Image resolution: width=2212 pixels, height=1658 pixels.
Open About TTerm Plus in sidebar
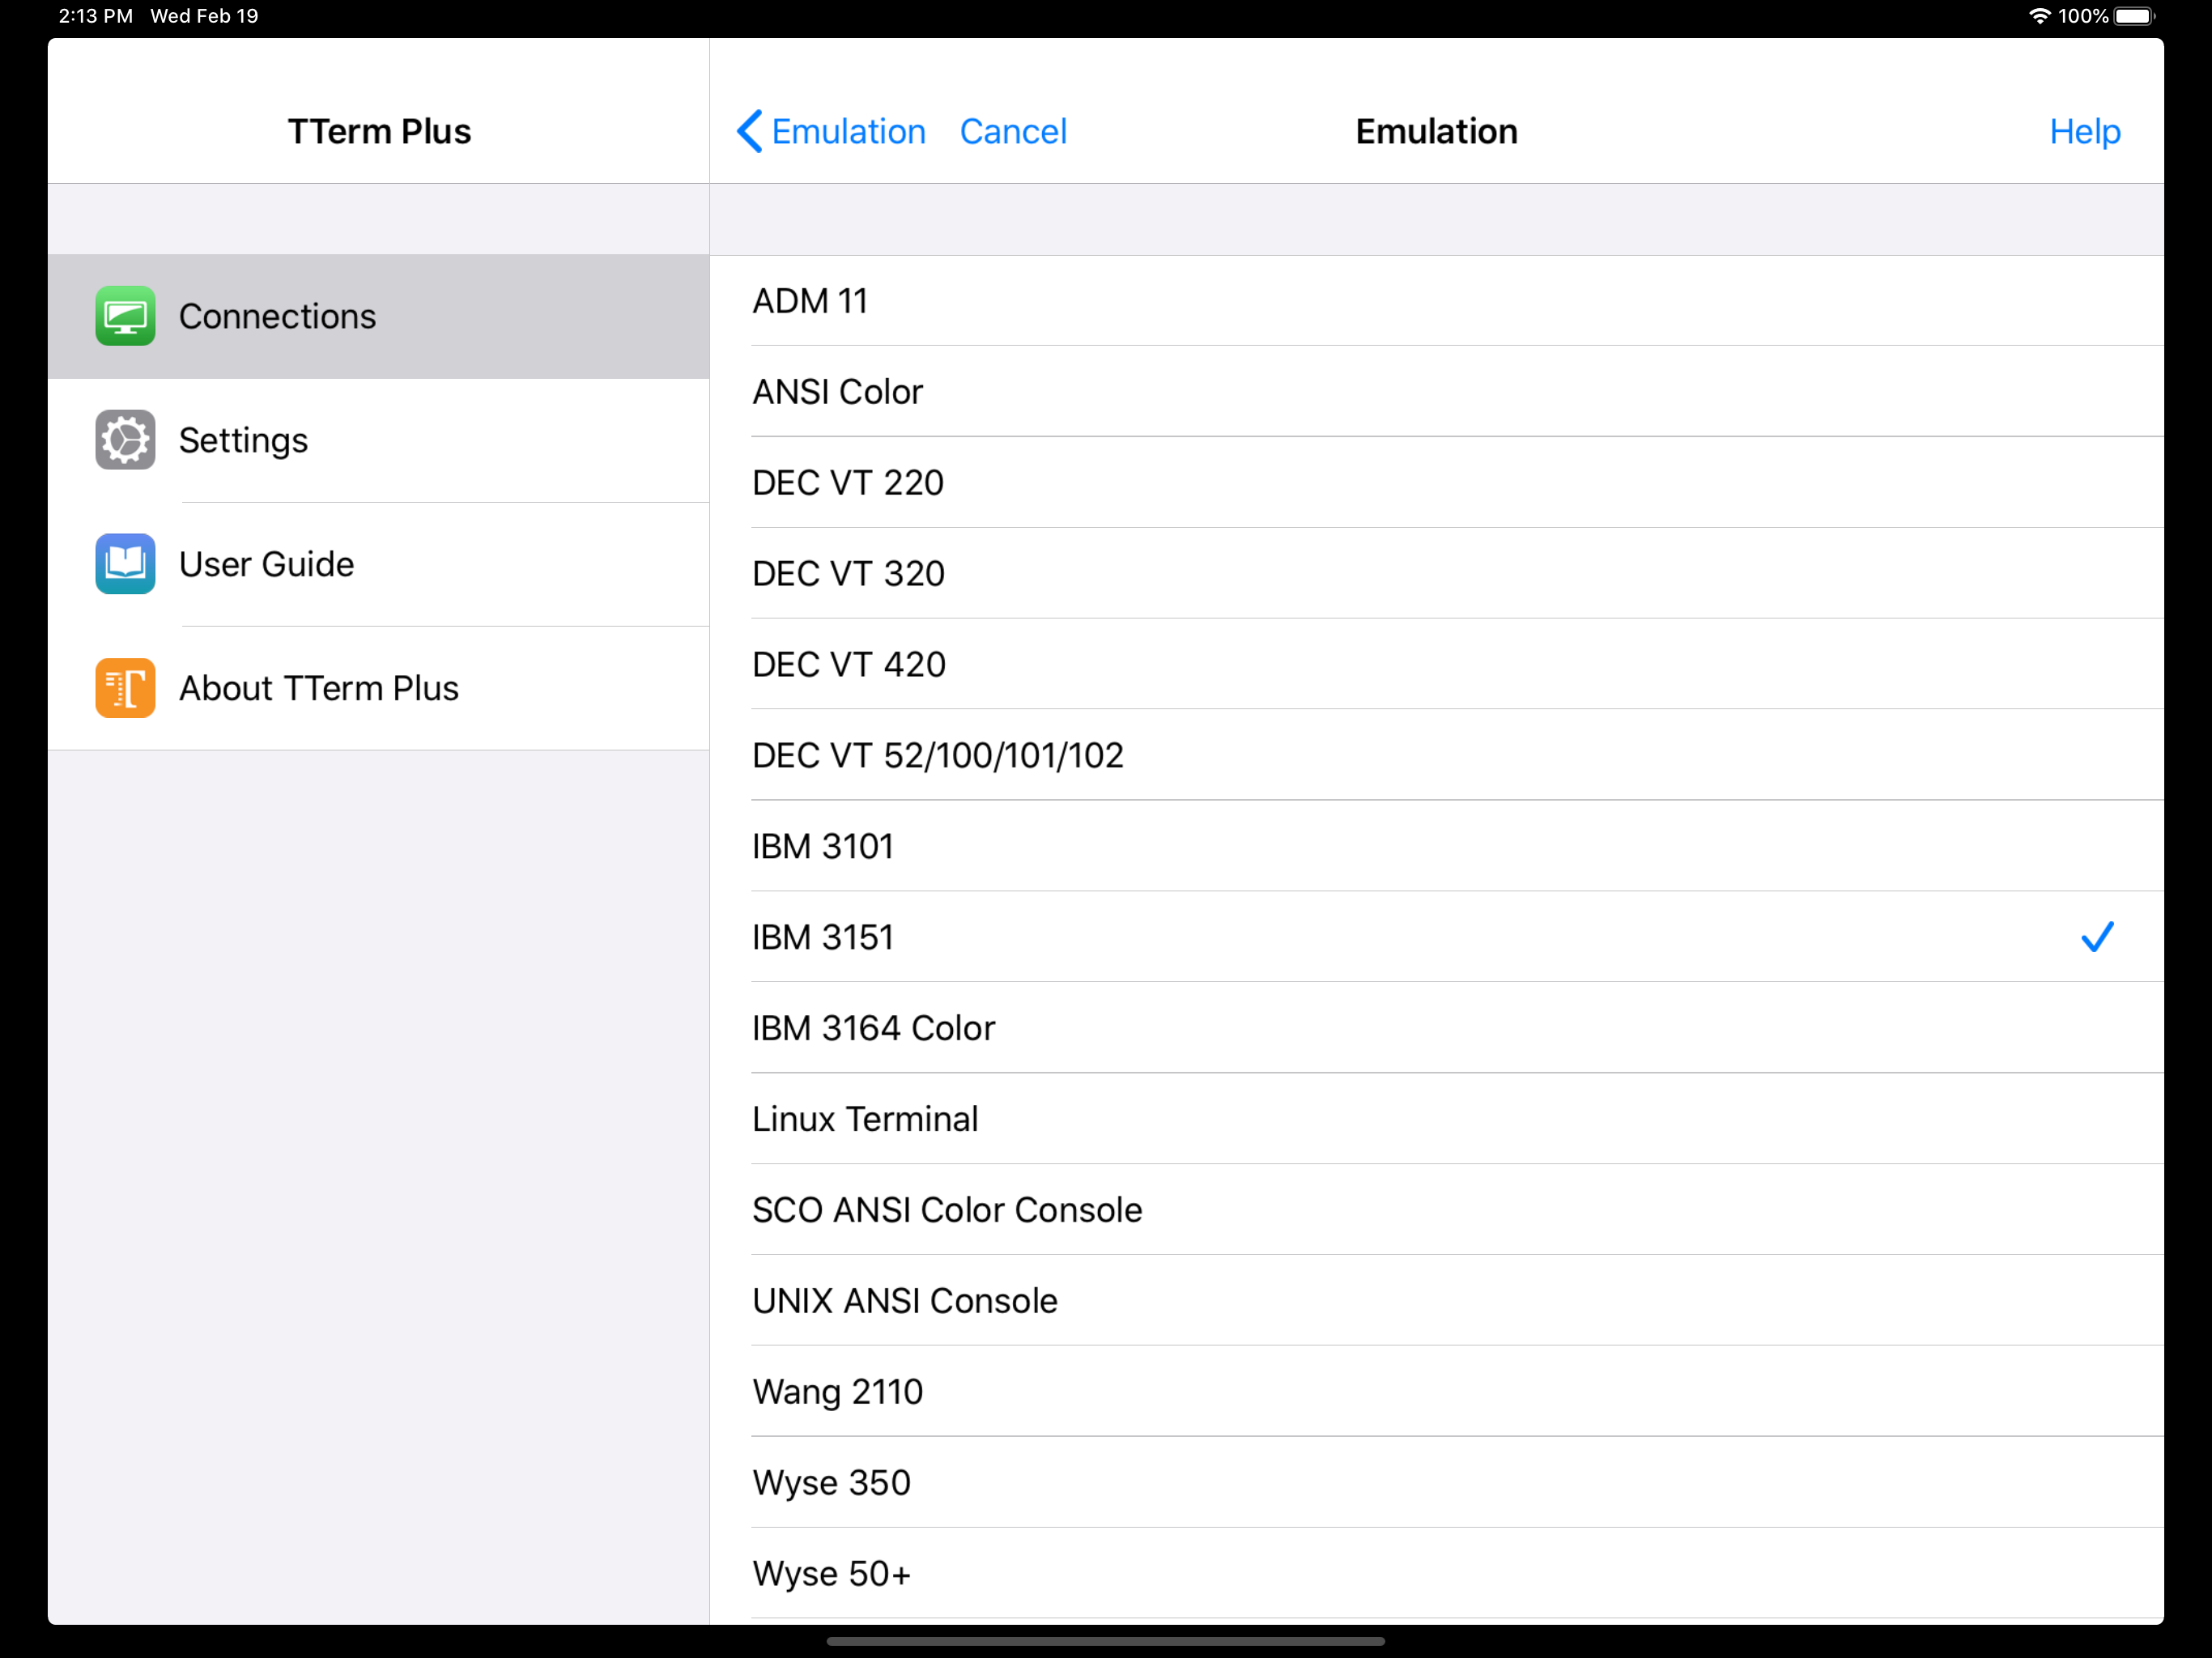[378, 688]
